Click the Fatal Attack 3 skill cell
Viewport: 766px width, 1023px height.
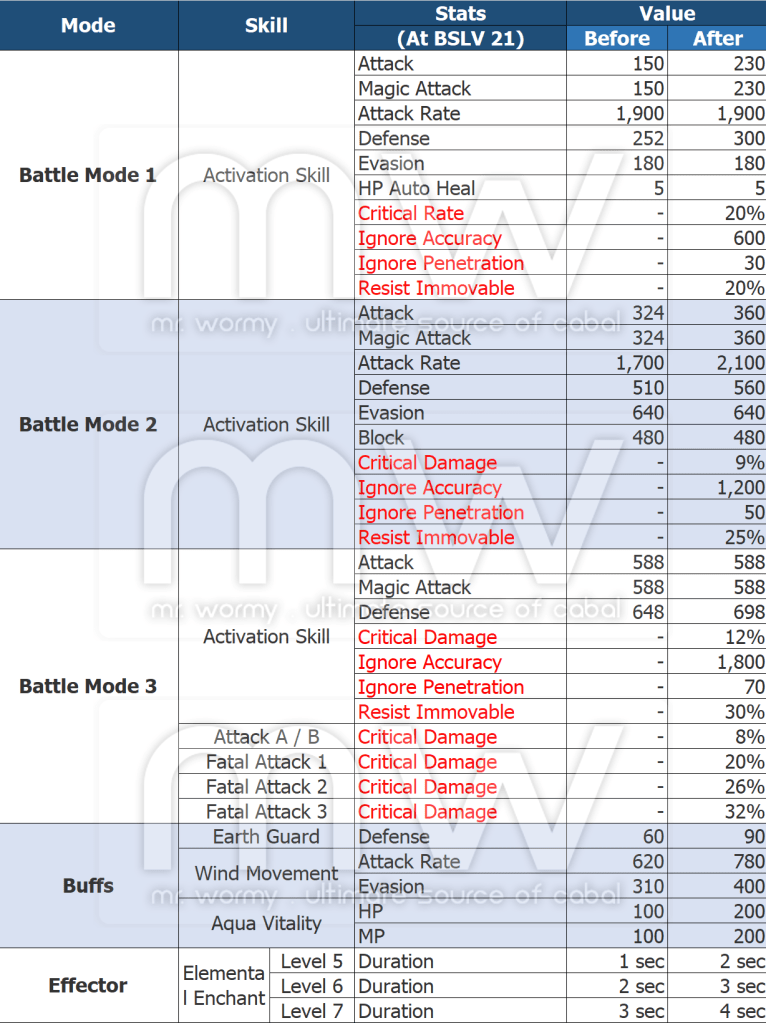click(x=266, y=812)
